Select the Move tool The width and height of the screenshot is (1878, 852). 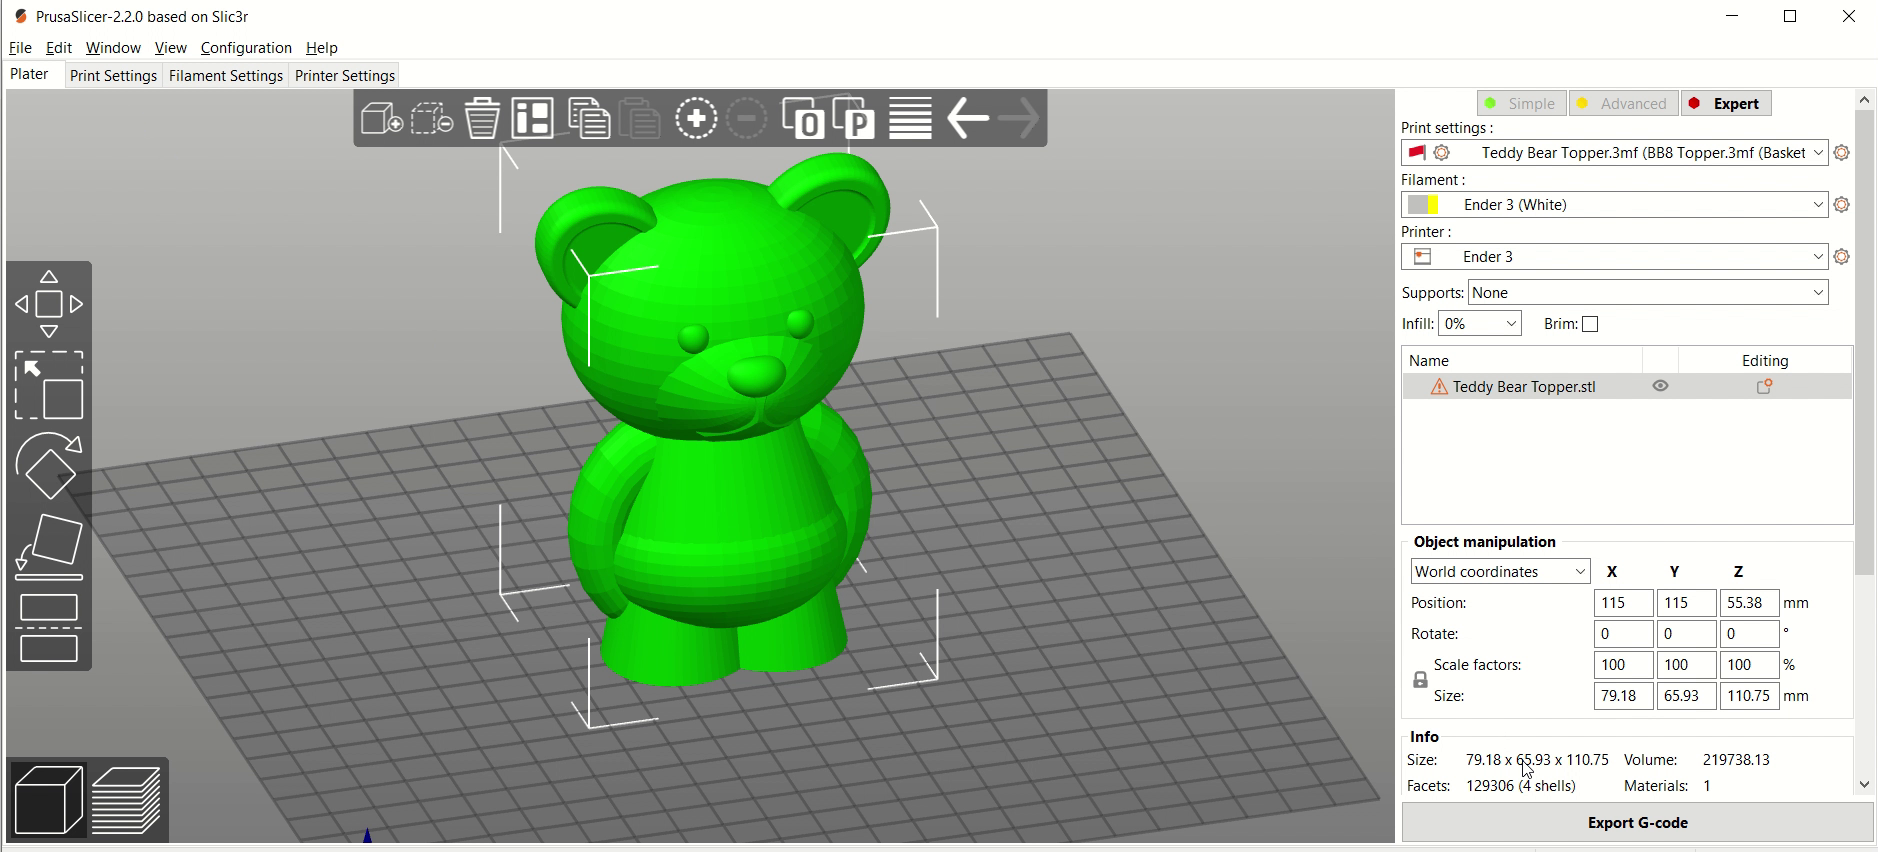[x=48, y=304]
